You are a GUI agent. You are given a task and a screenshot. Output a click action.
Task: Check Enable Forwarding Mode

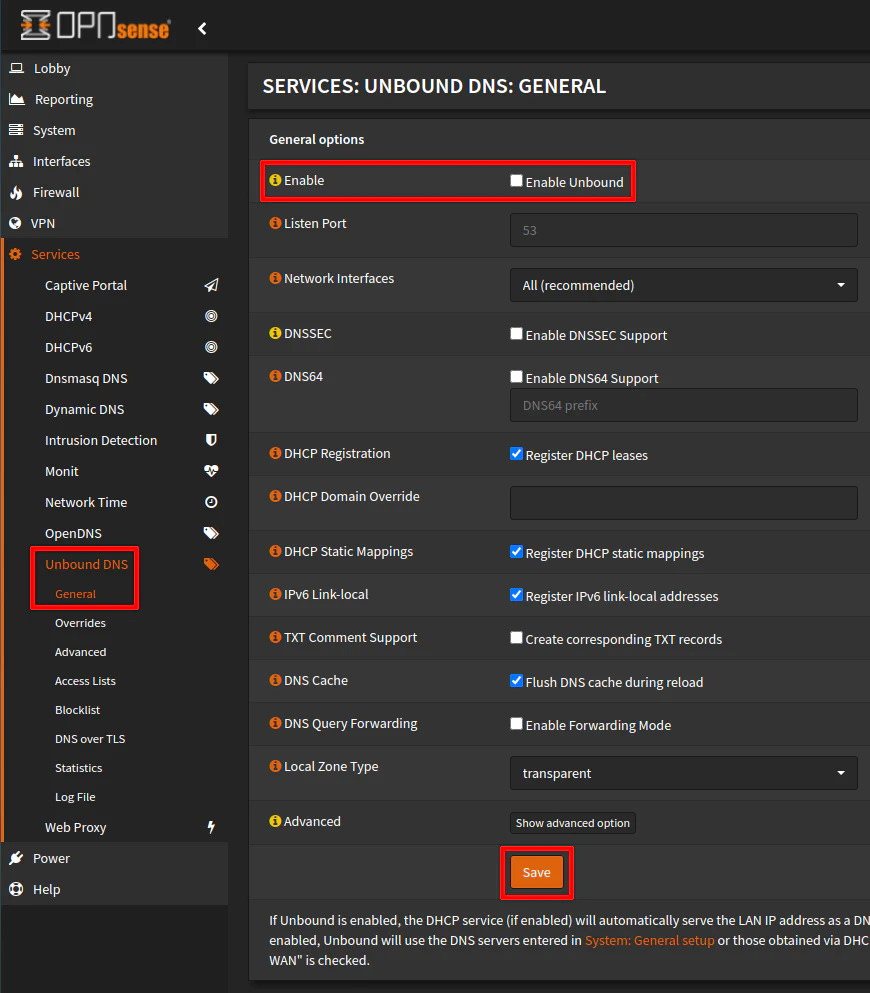(516, 724)
